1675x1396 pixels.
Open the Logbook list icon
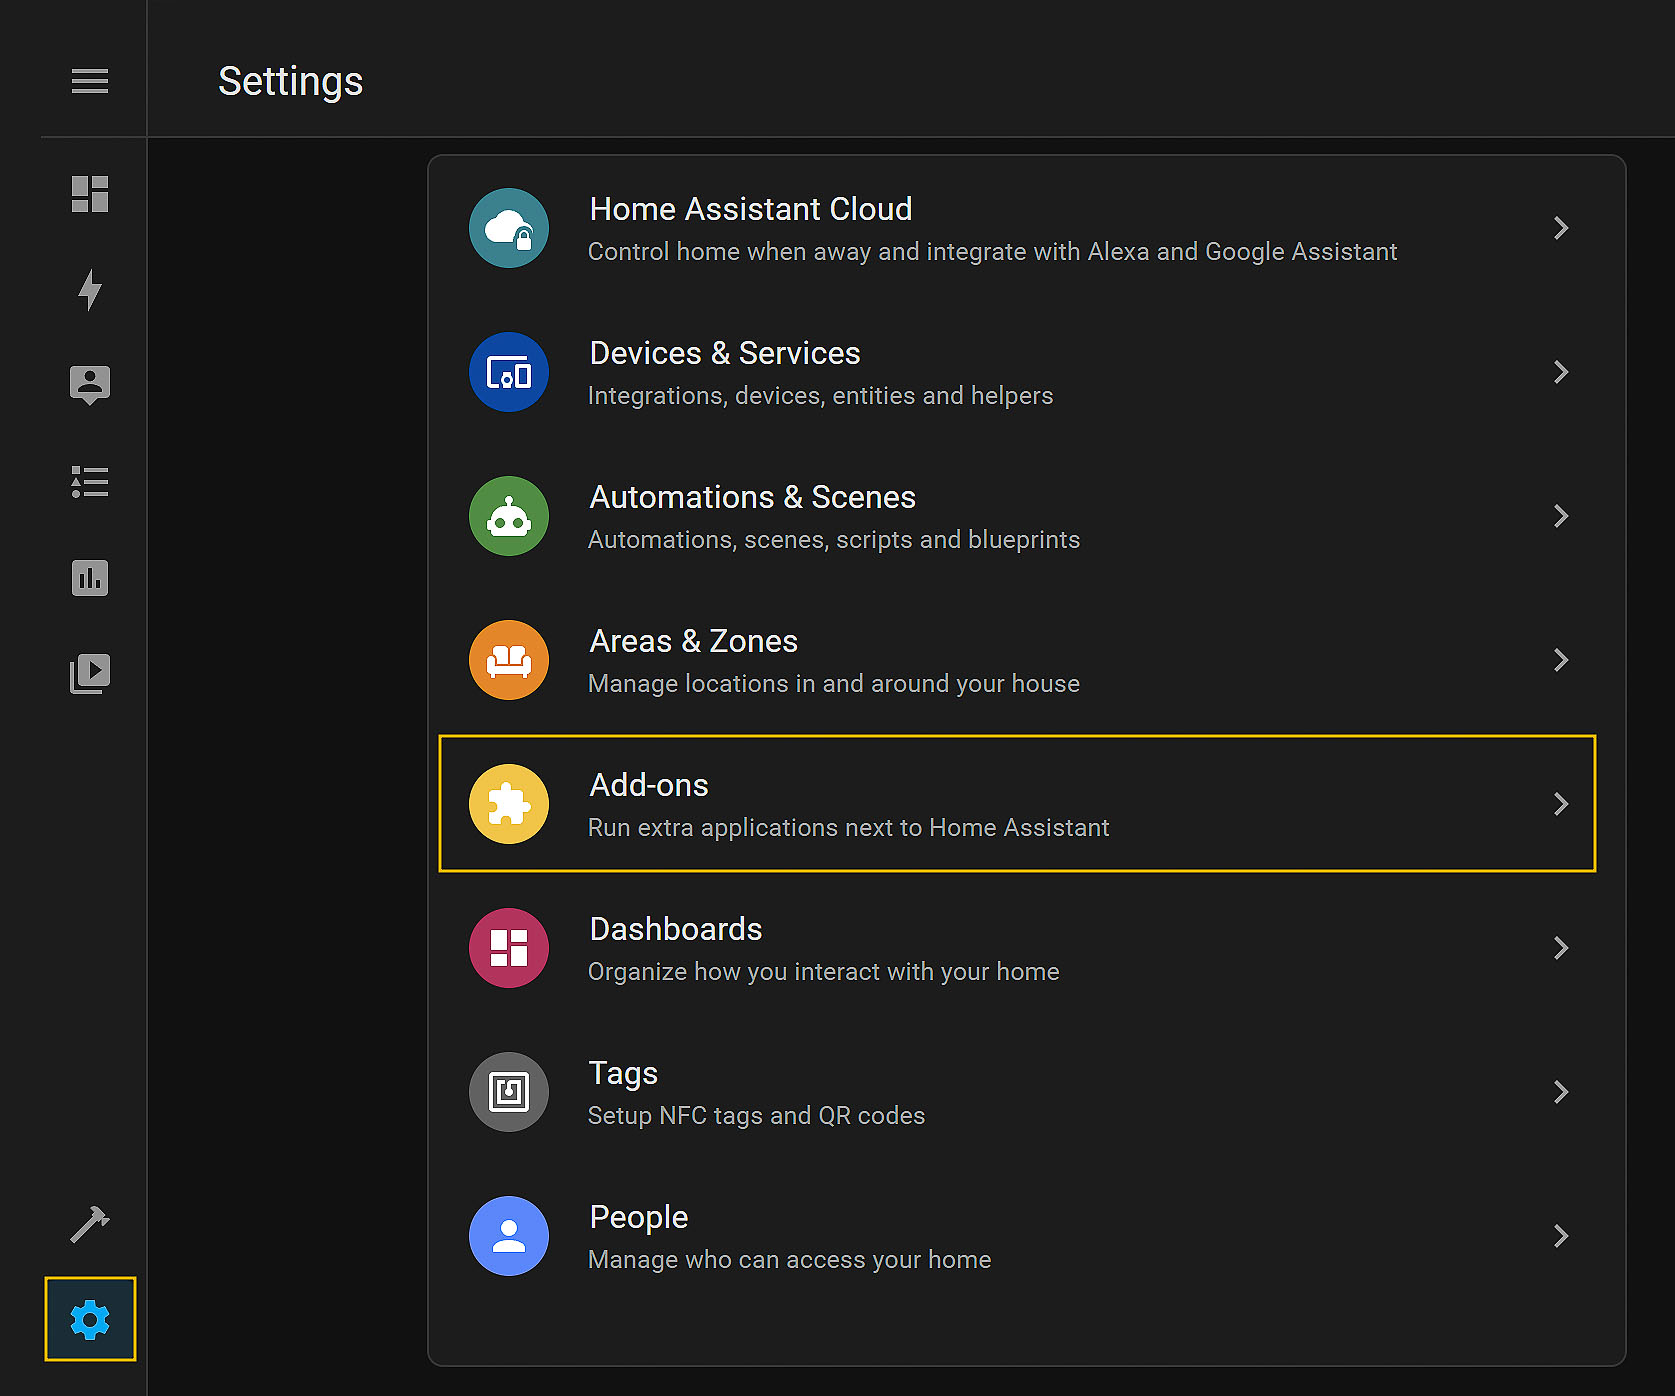click(90, 482)
